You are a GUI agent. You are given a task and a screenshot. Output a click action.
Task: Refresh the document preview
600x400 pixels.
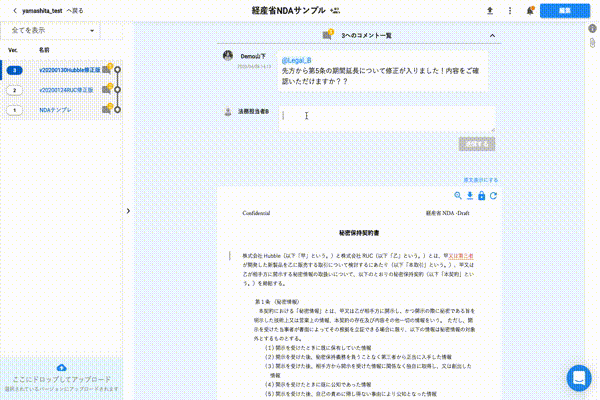(494, 196)
